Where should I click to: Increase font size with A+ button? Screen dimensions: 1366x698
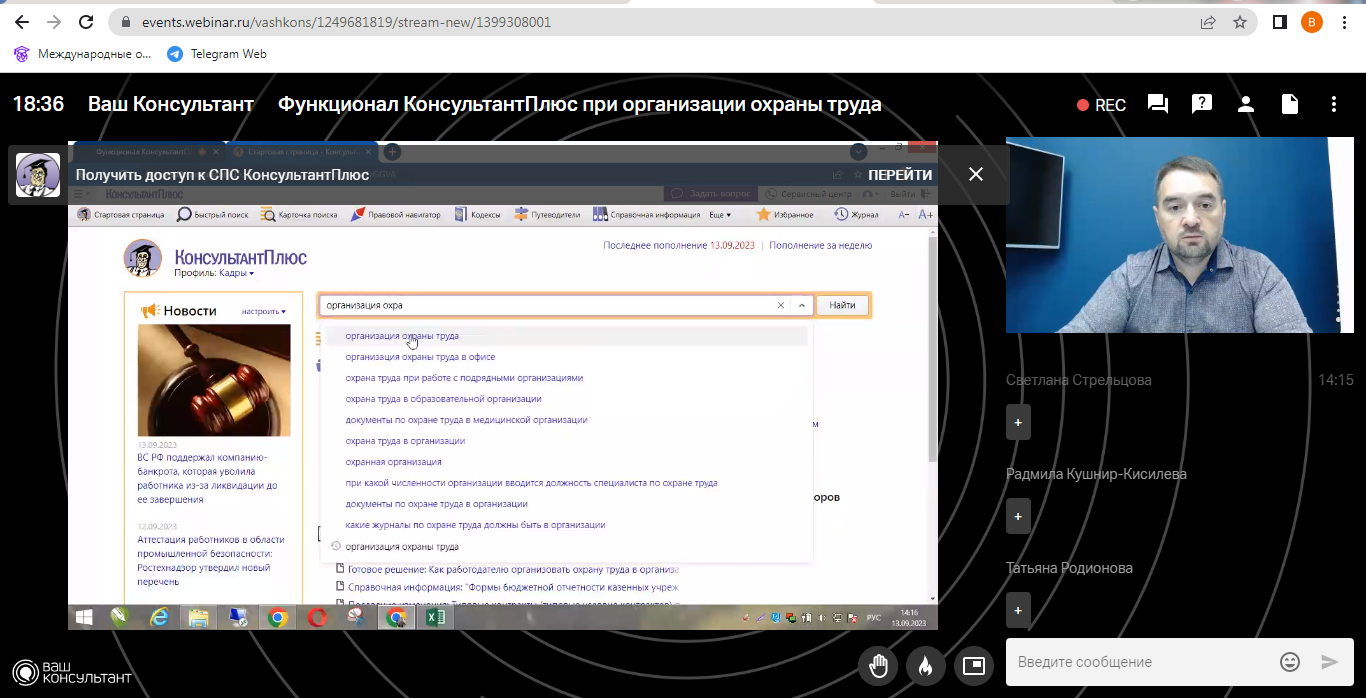click(x=926, y=215)
